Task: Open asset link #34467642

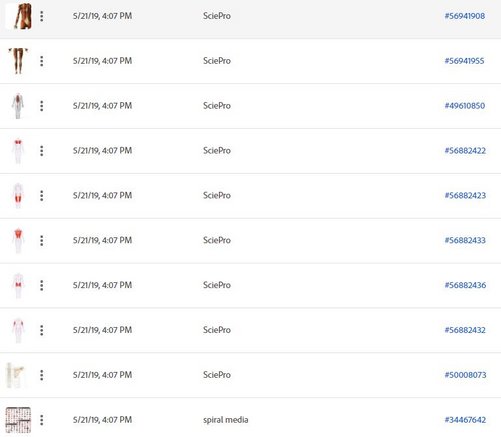Action: pos(465,420)
